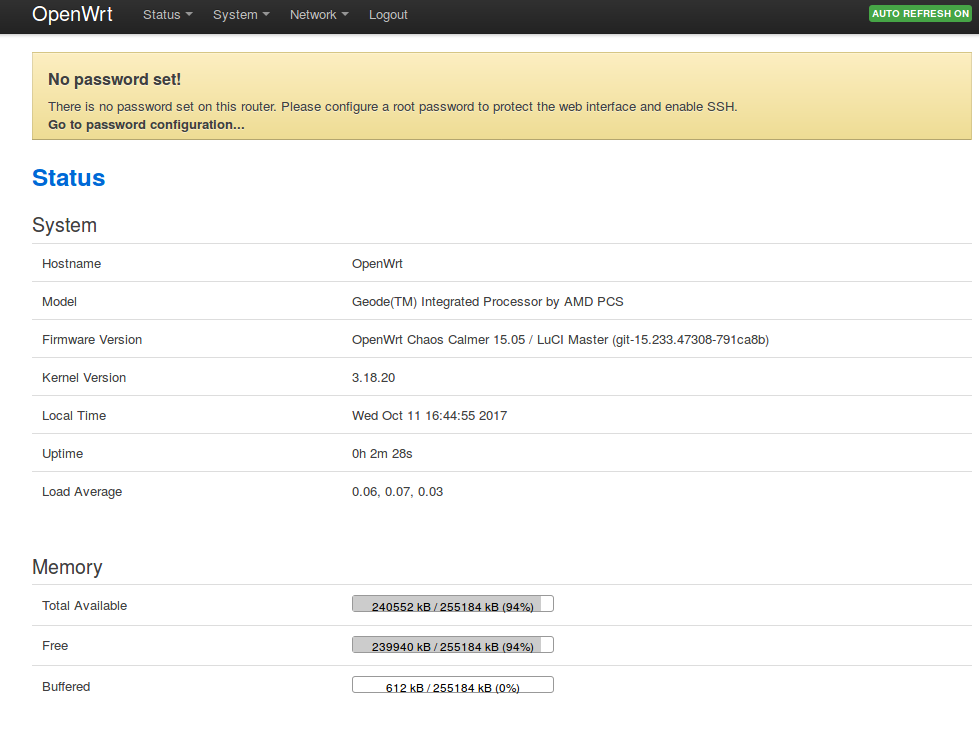Viewport: 979px width, 730px height.
Task: Open the Status dropdown menu
Action: click(x=167, y=14)
